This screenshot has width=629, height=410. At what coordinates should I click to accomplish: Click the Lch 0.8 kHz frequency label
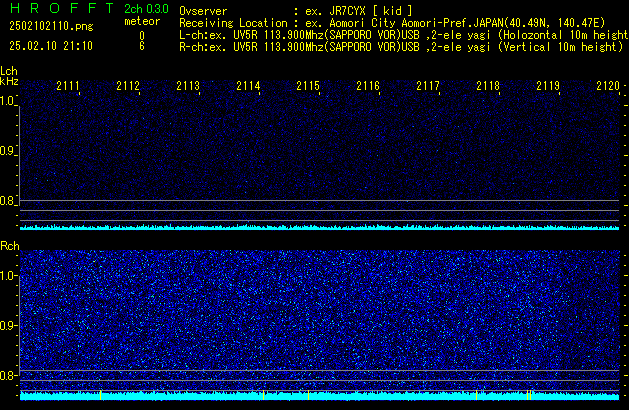(7, 201)
